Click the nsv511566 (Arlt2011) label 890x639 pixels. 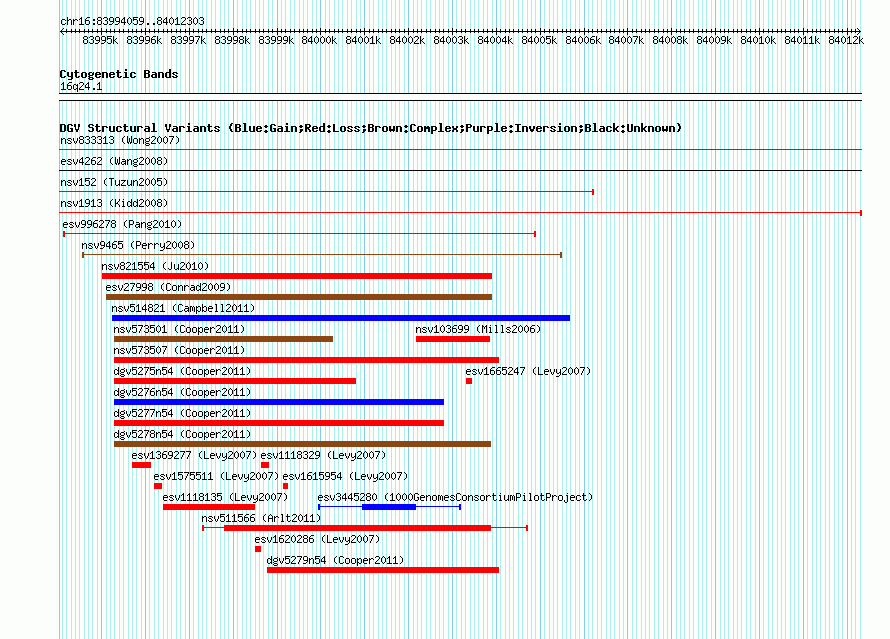tap(261, 518)
